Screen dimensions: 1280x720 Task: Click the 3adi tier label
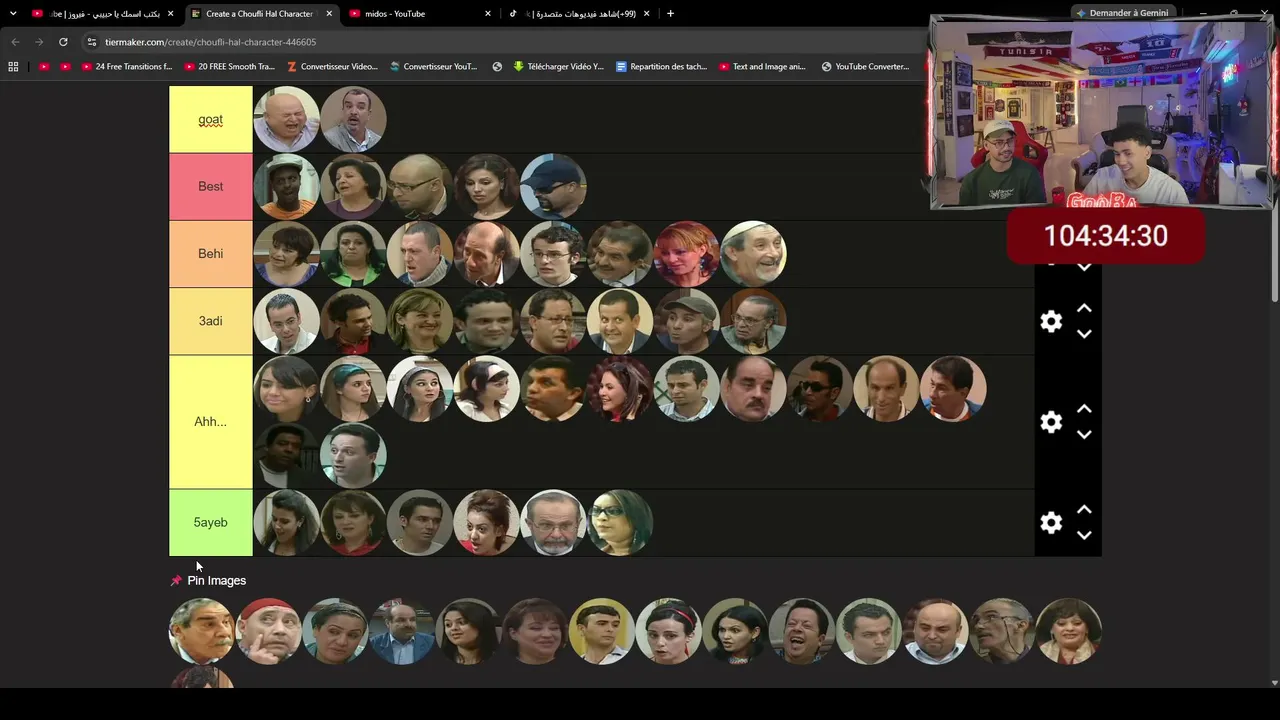tap(211, 321)
